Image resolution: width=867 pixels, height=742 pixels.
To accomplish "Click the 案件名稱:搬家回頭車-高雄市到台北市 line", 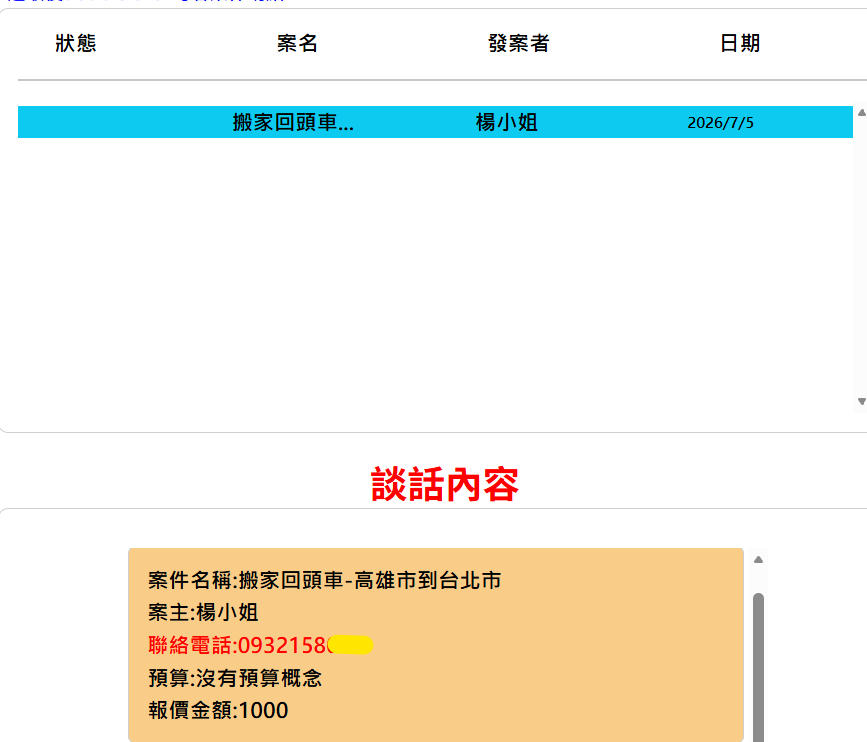I will pos(325,581).
